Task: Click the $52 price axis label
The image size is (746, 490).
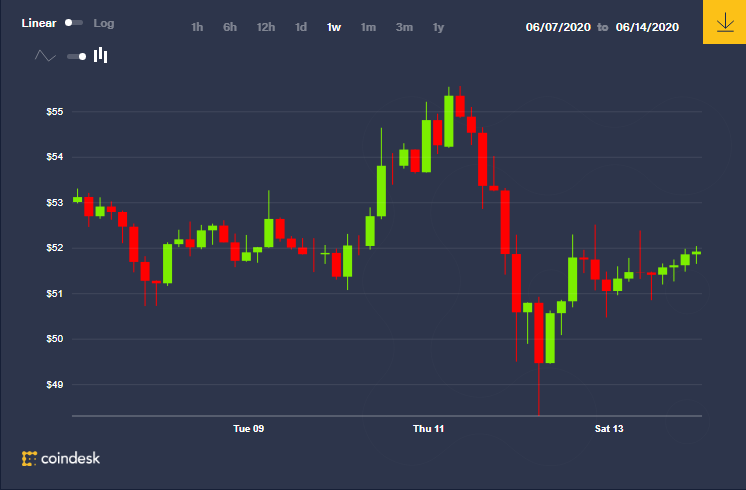Action: (x=55, y=248)
